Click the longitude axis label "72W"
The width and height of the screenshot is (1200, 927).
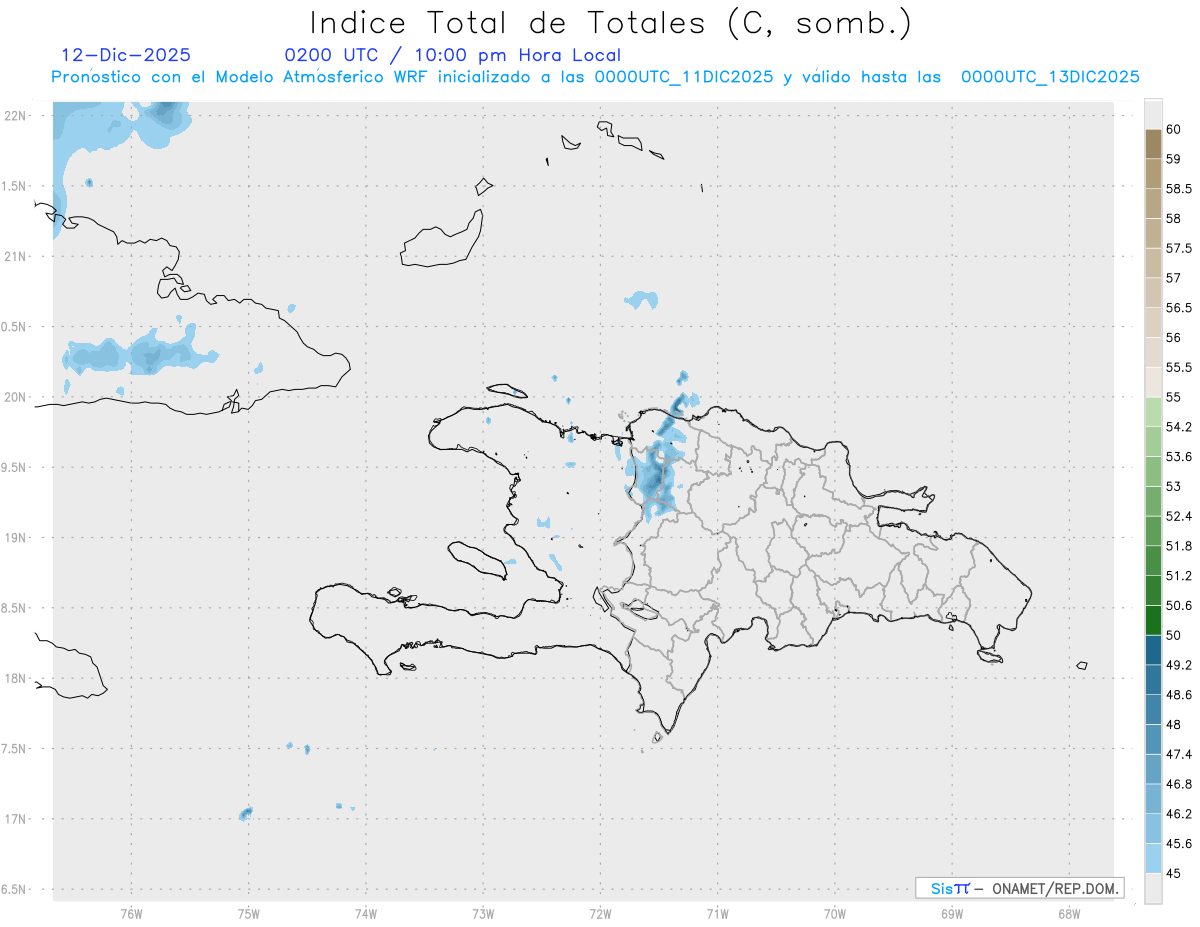(600, 914)
